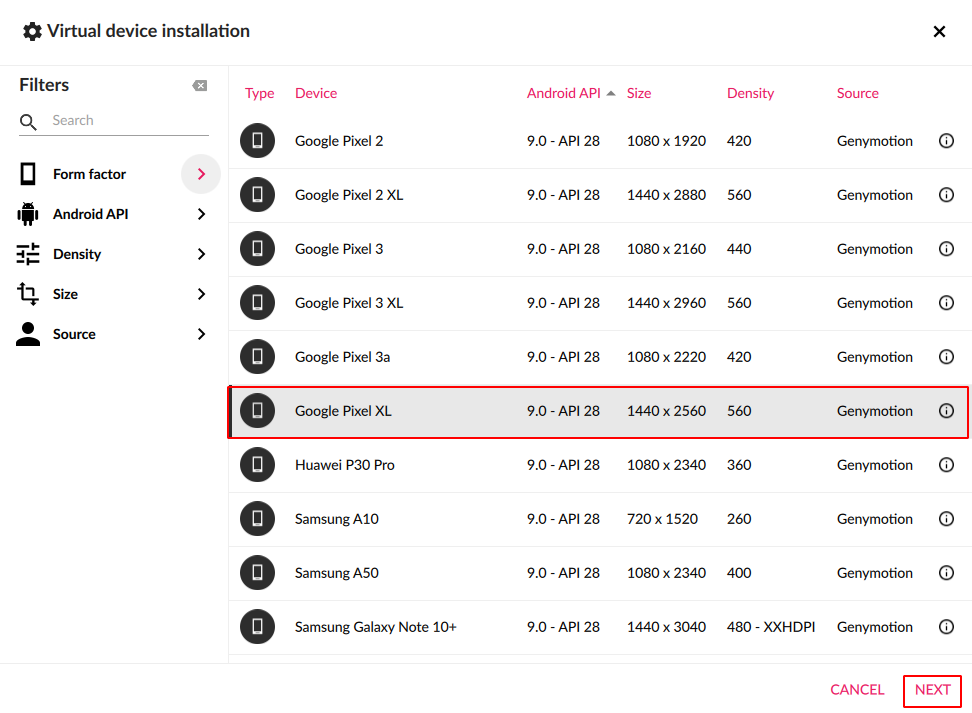Open Google Pixel 3a info icon
972x713 pixels.
click(x=946, y=356)
